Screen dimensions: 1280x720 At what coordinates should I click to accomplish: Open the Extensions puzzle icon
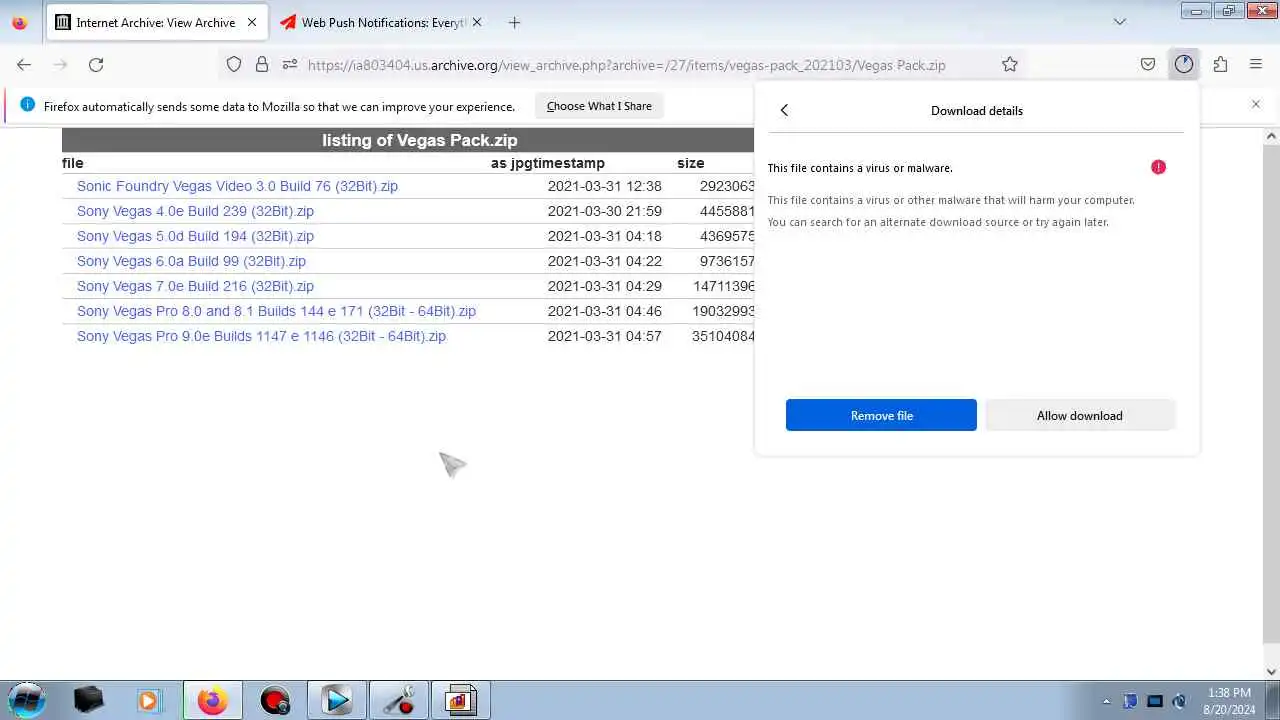[1220, 64]
